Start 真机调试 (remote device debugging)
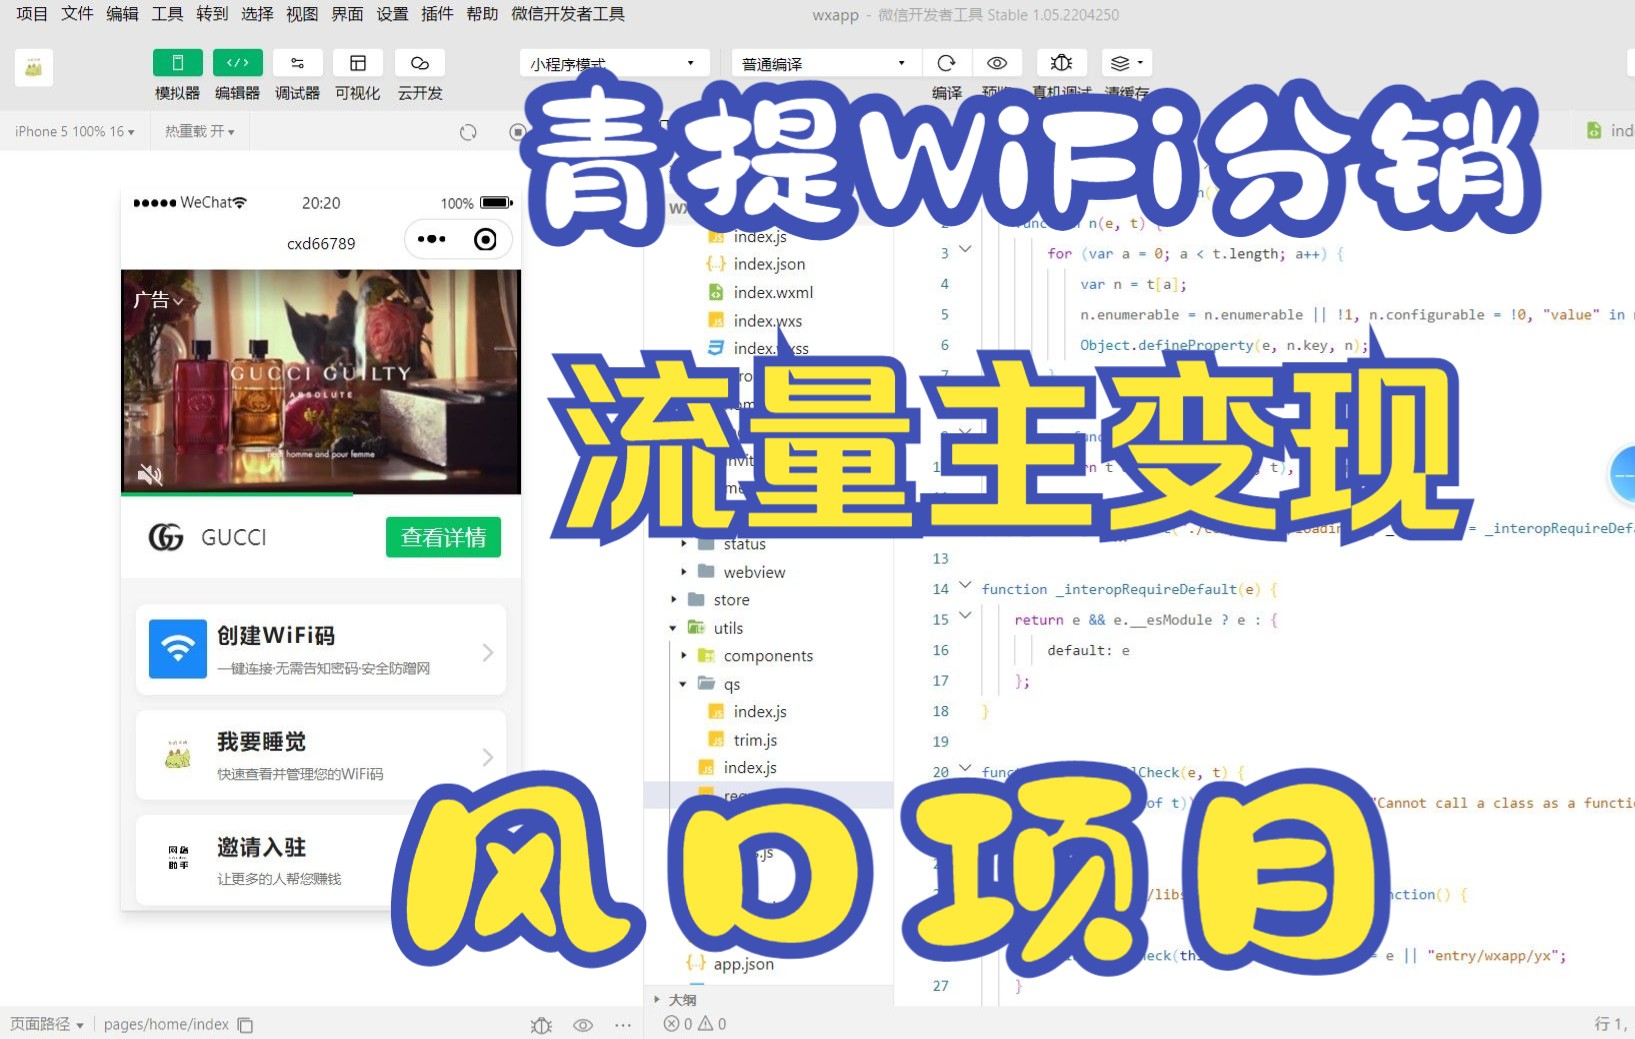Screen dimensions: 1635x1039 [x=1061, y=62]
